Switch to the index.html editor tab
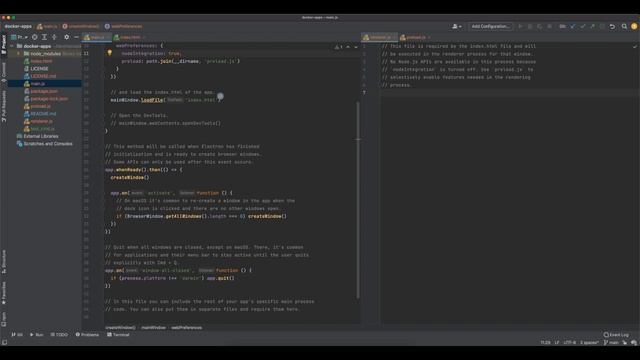This screenshot has width=640, height=360. coord(129,37)
